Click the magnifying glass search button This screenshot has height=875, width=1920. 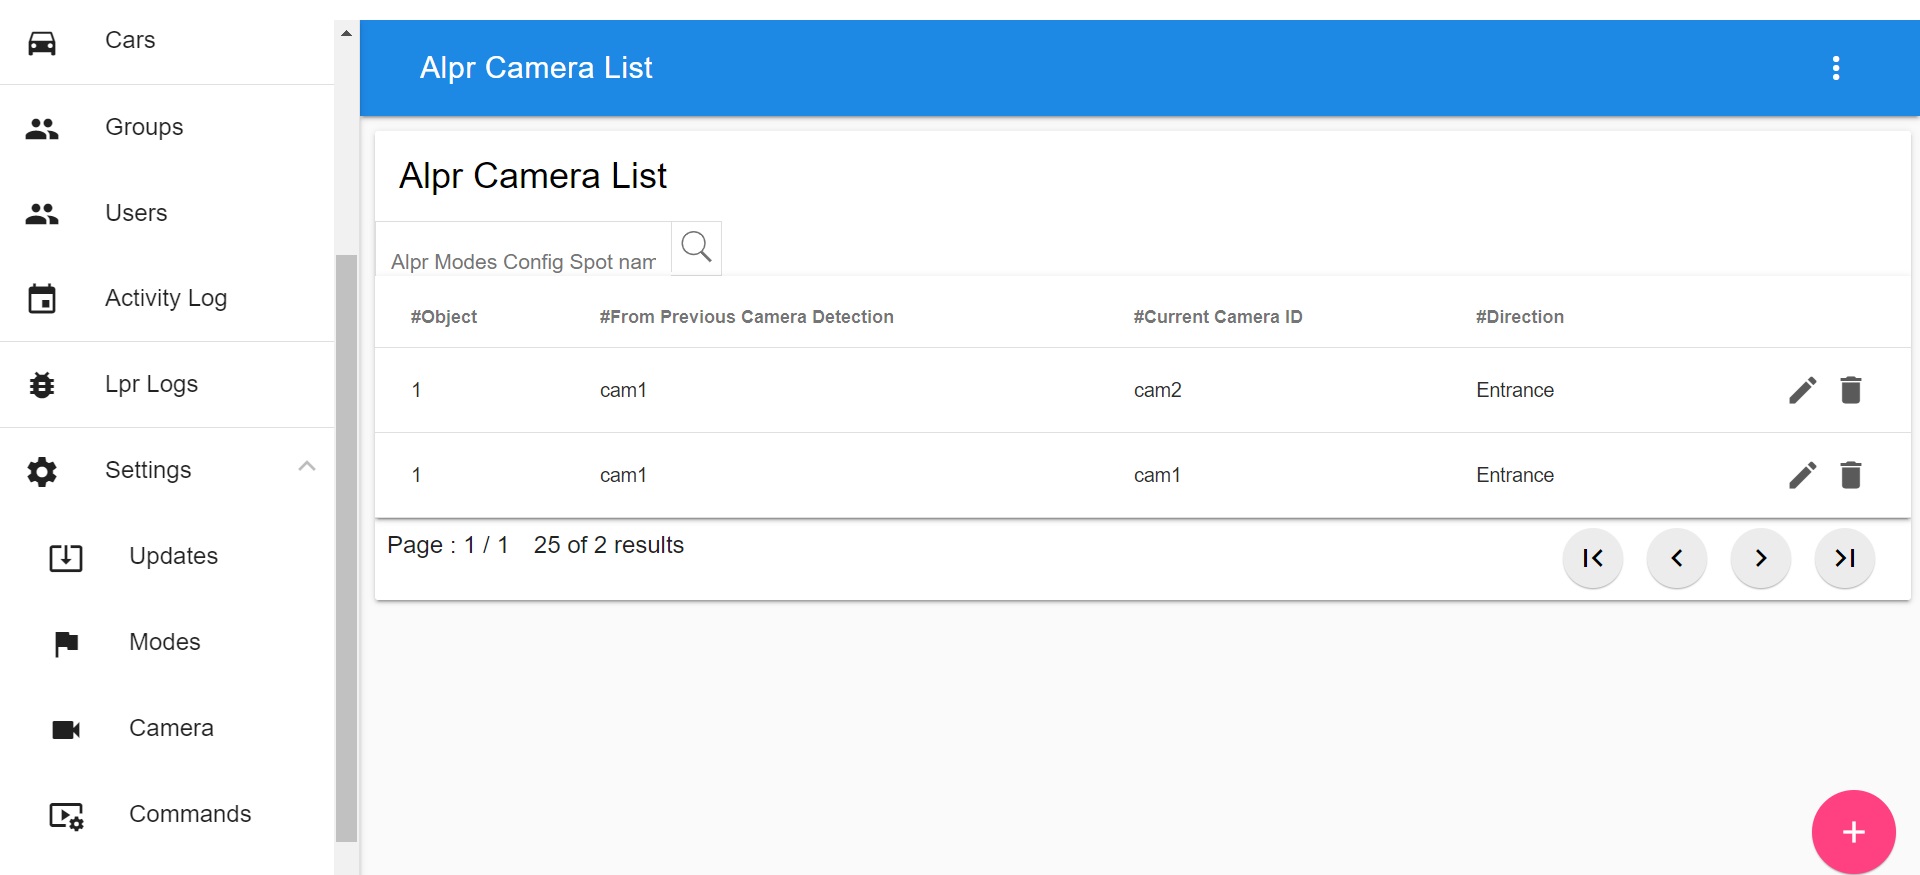click(x=696, y=247)
